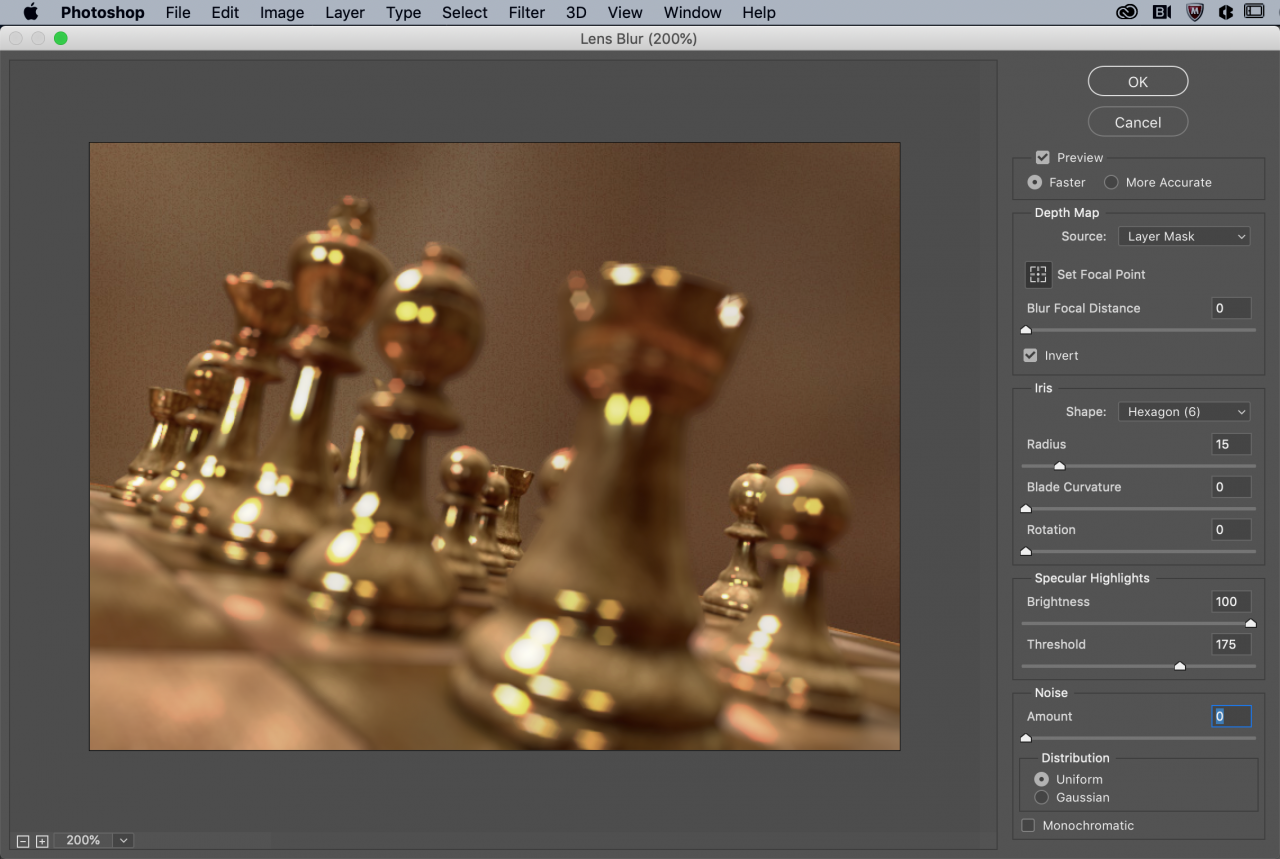Open the Filter menu

tap(526, 12)
